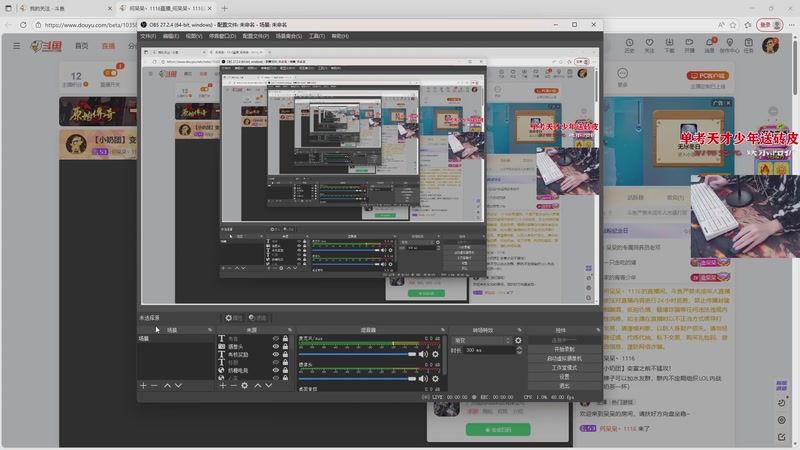Pop out the Scenes dock panel
This screenshot has height=450, width=800.
pos(210,330)
